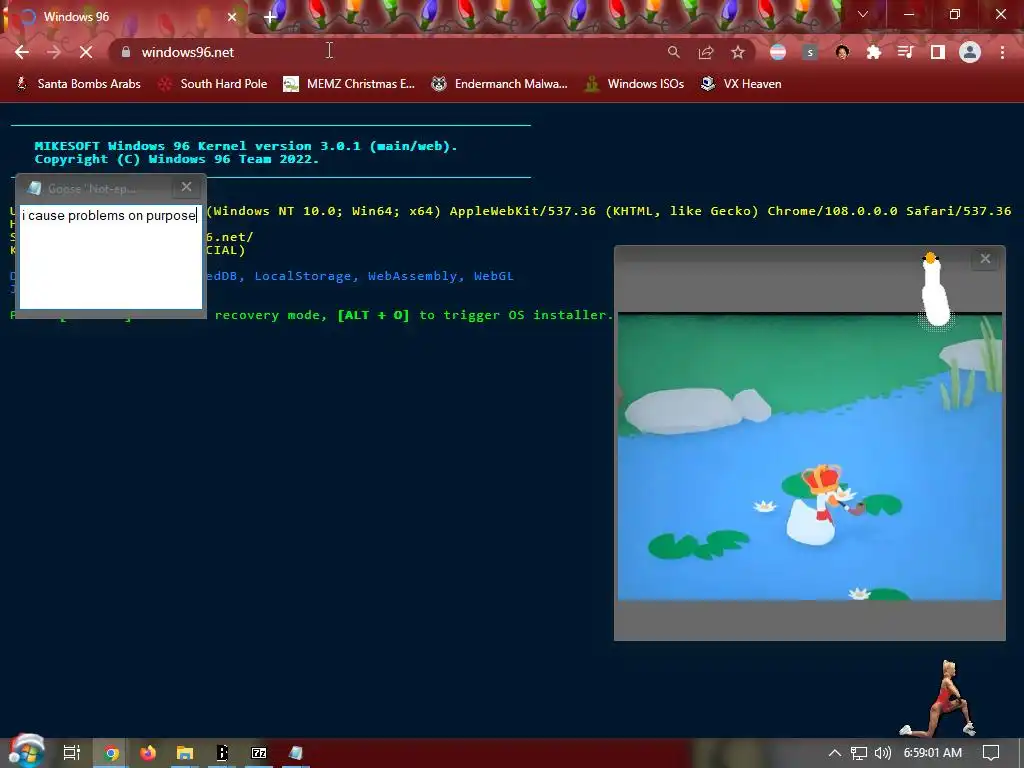Expand the tab search chevron
This screenshot has height=768, width=1024.
click(863, 14)
